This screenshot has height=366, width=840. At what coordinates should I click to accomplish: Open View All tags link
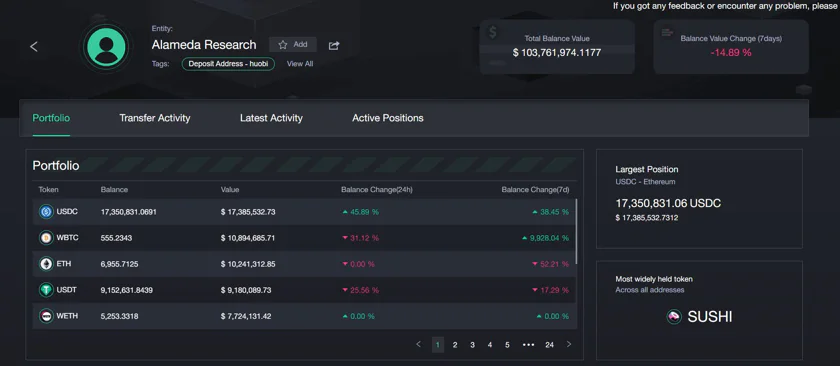300,64
